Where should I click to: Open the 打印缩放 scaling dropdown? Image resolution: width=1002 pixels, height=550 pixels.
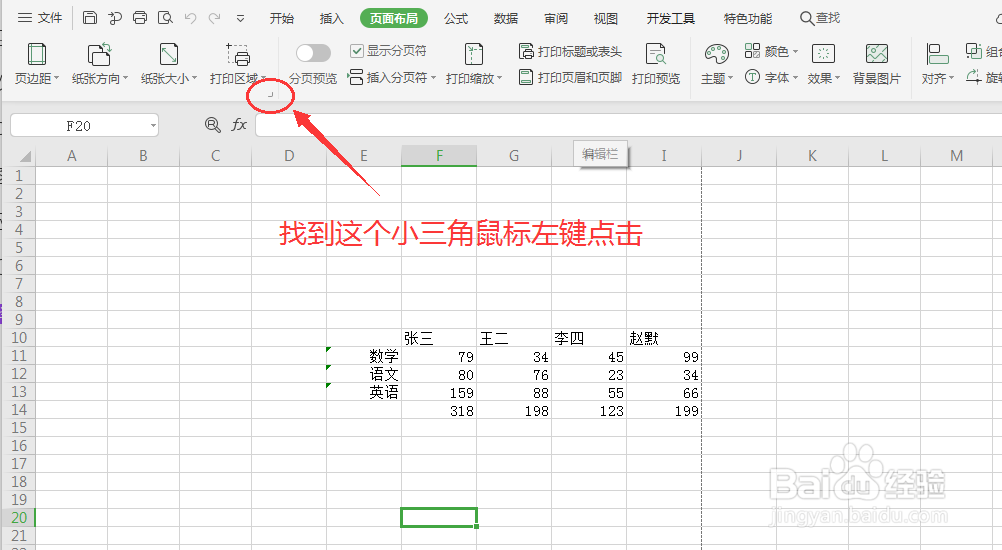point(474,64)
